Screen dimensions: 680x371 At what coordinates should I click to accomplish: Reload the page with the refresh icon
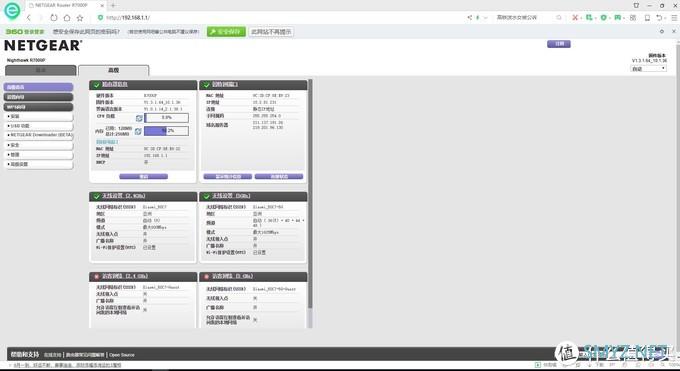pyautogui.click(x=54, y=18)
